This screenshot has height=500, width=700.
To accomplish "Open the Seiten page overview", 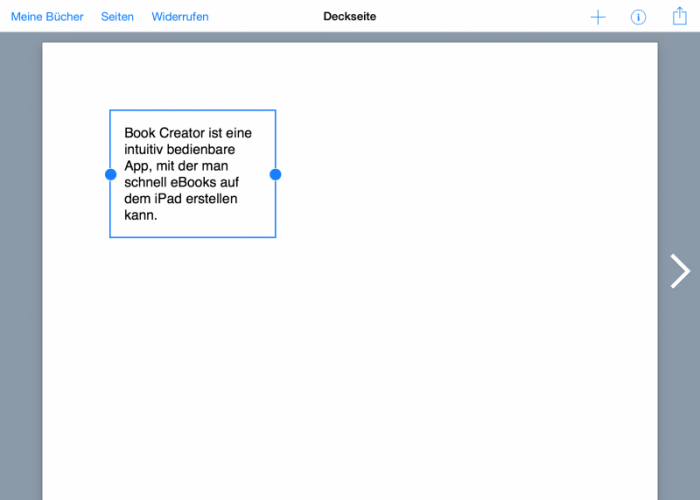I will 117,17.
